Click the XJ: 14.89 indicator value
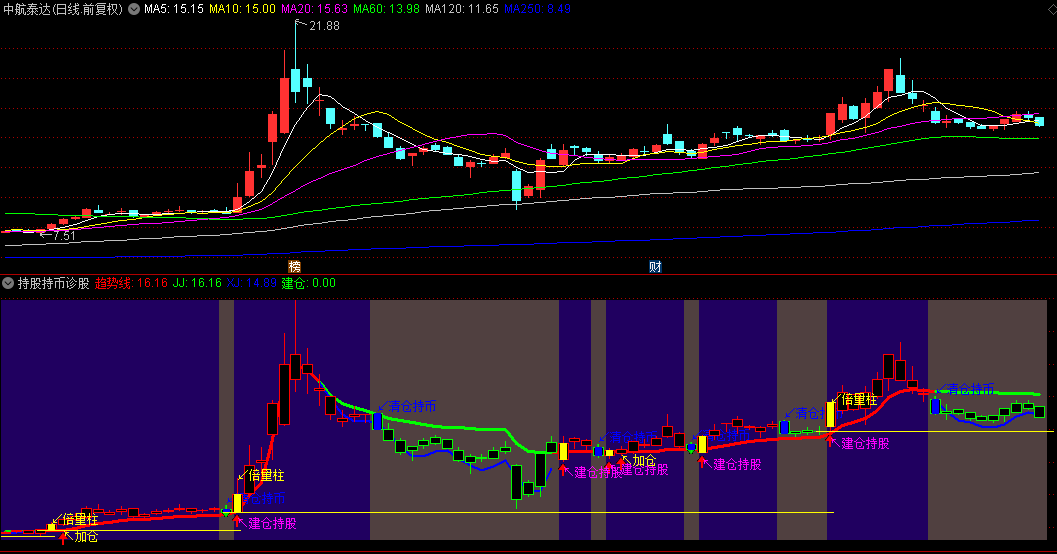 point(251,283)
